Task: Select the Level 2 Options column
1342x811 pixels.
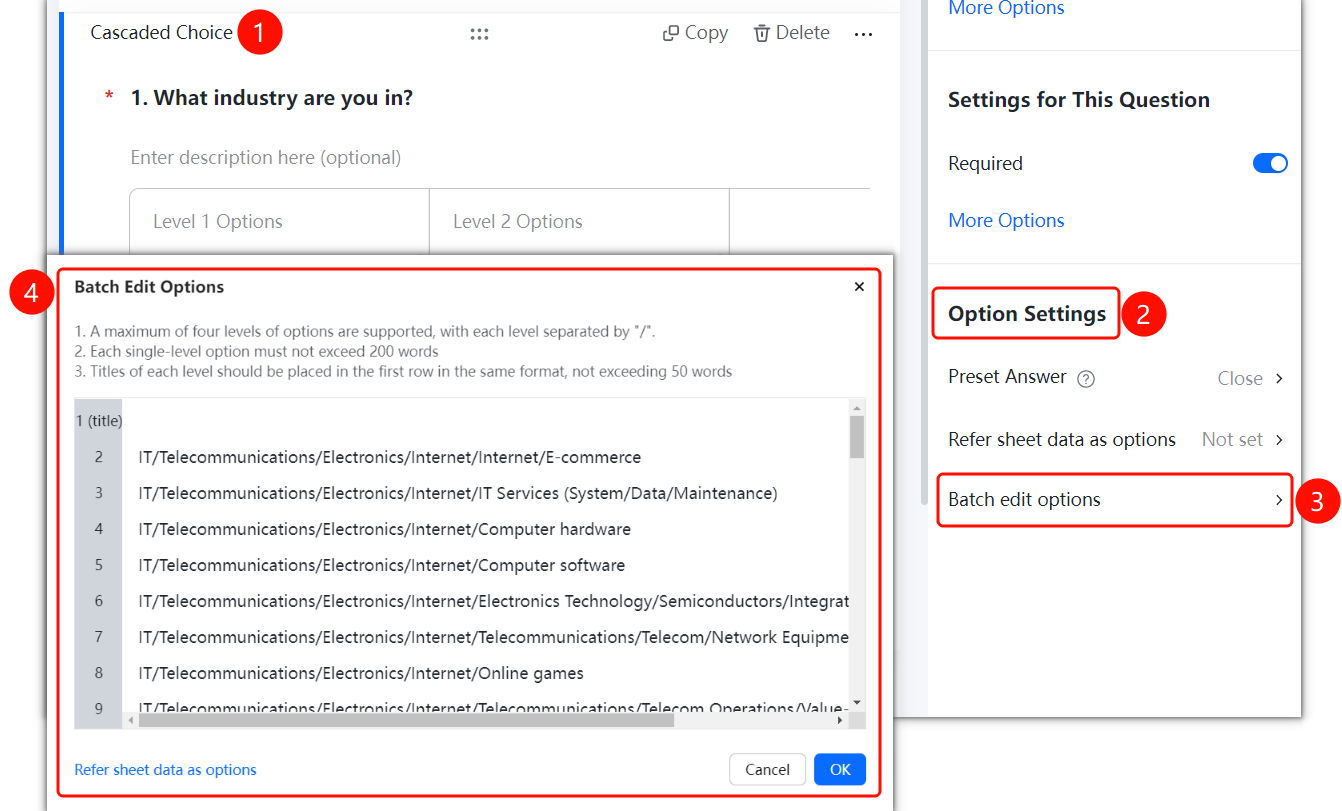Action: tap(579, 221)
